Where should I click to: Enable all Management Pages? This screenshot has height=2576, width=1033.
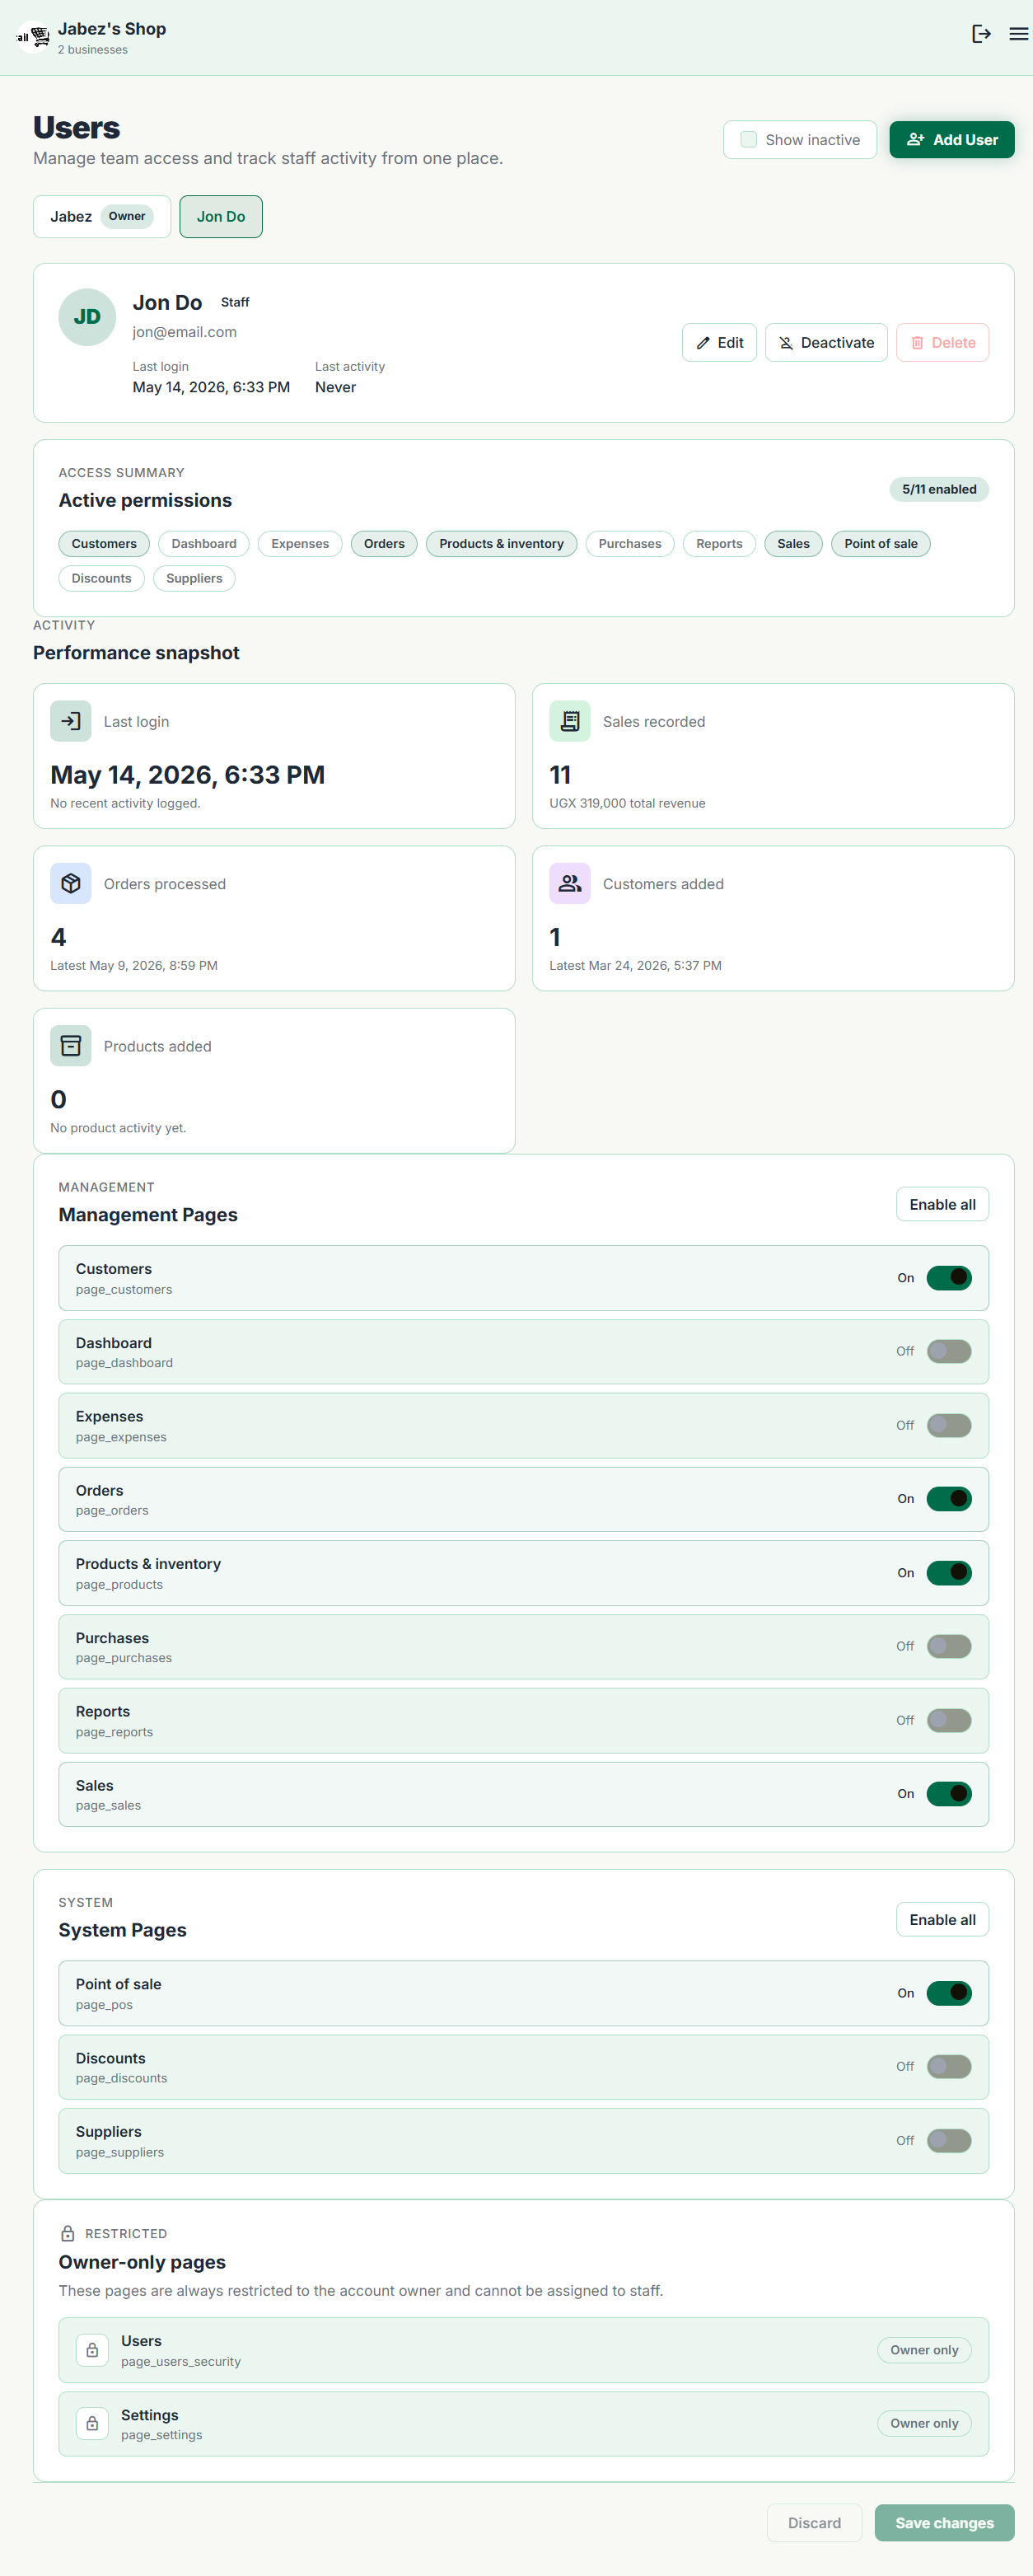pyautogui.click(x=942, y=1204)
